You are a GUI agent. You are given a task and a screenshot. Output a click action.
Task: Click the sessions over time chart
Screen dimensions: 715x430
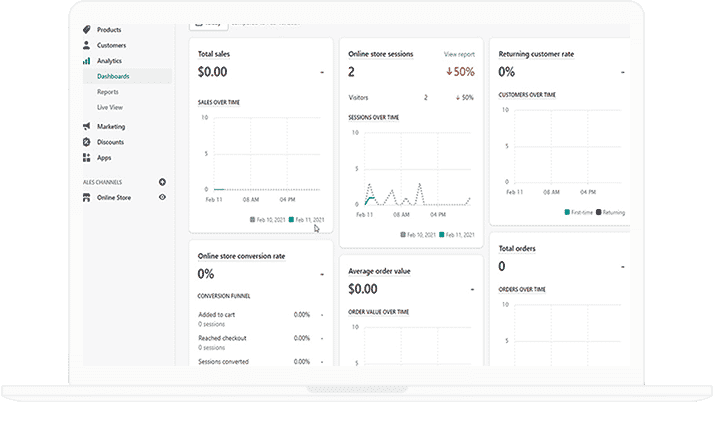click(x=412, y=173)
